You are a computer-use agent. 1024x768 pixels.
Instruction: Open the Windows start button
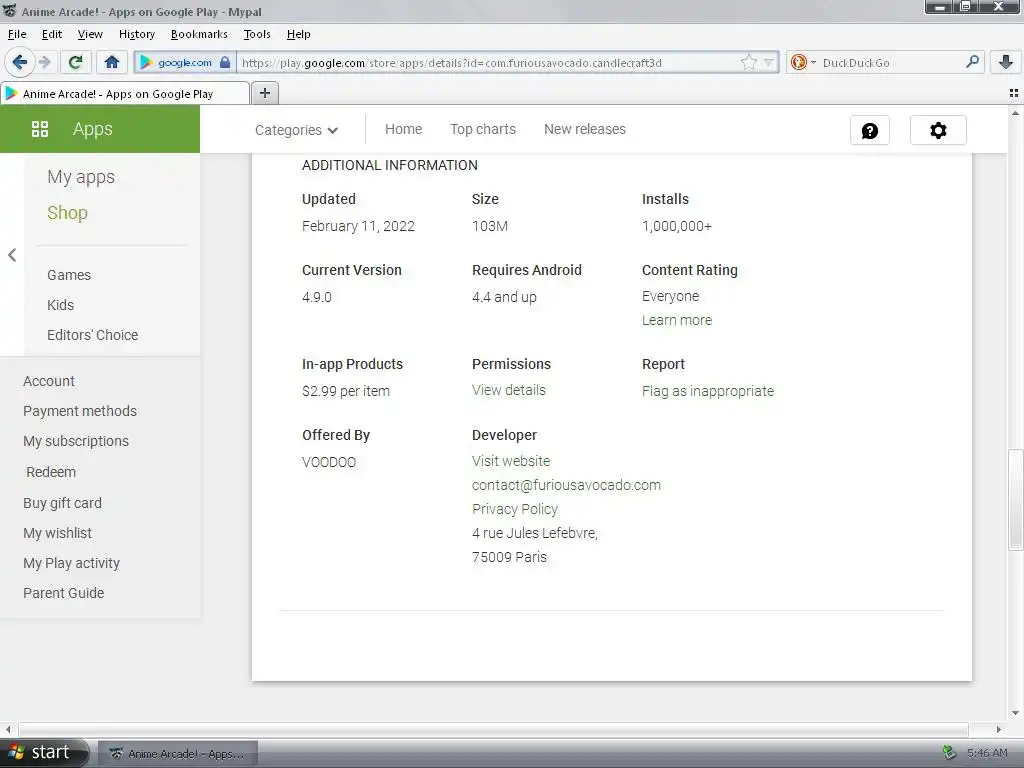44,753
